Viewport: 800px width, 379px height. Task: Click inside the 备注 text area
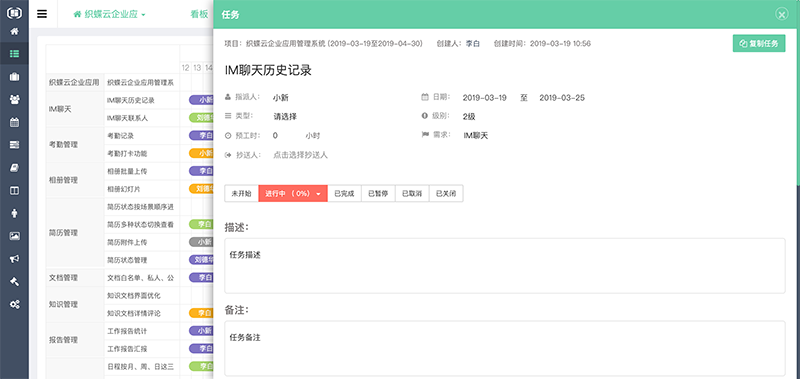coord(505,348)
